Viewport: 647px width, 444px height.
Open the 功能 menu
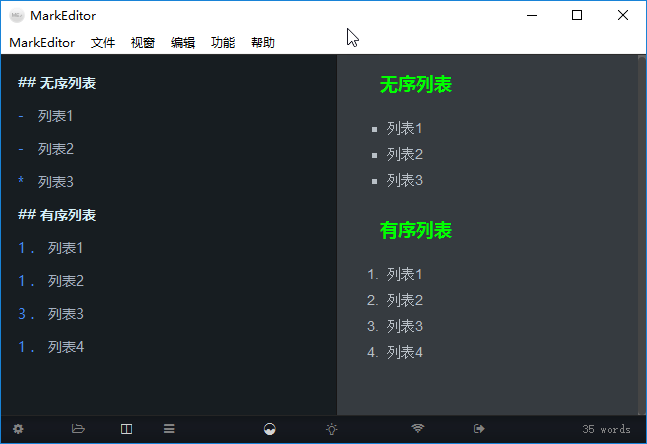(x=223, y=43)
